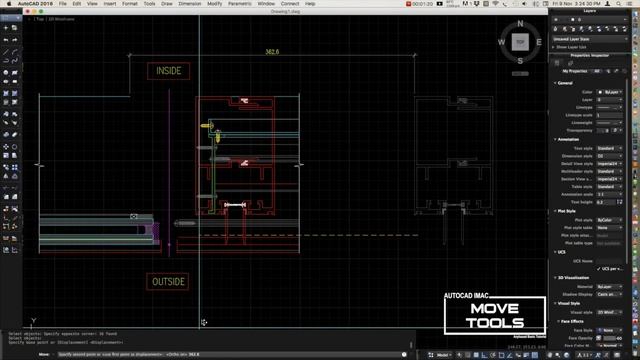Viewport: 640px width, 360px height.
Task: Select the Line tool in the tool palette
Action: [x=6, y=52]
